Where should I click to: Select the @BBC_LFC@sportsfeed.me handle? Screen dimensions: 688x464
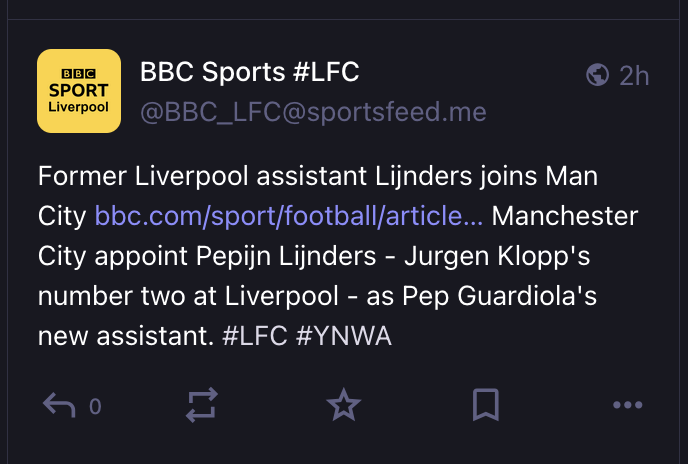coord(313,112)
